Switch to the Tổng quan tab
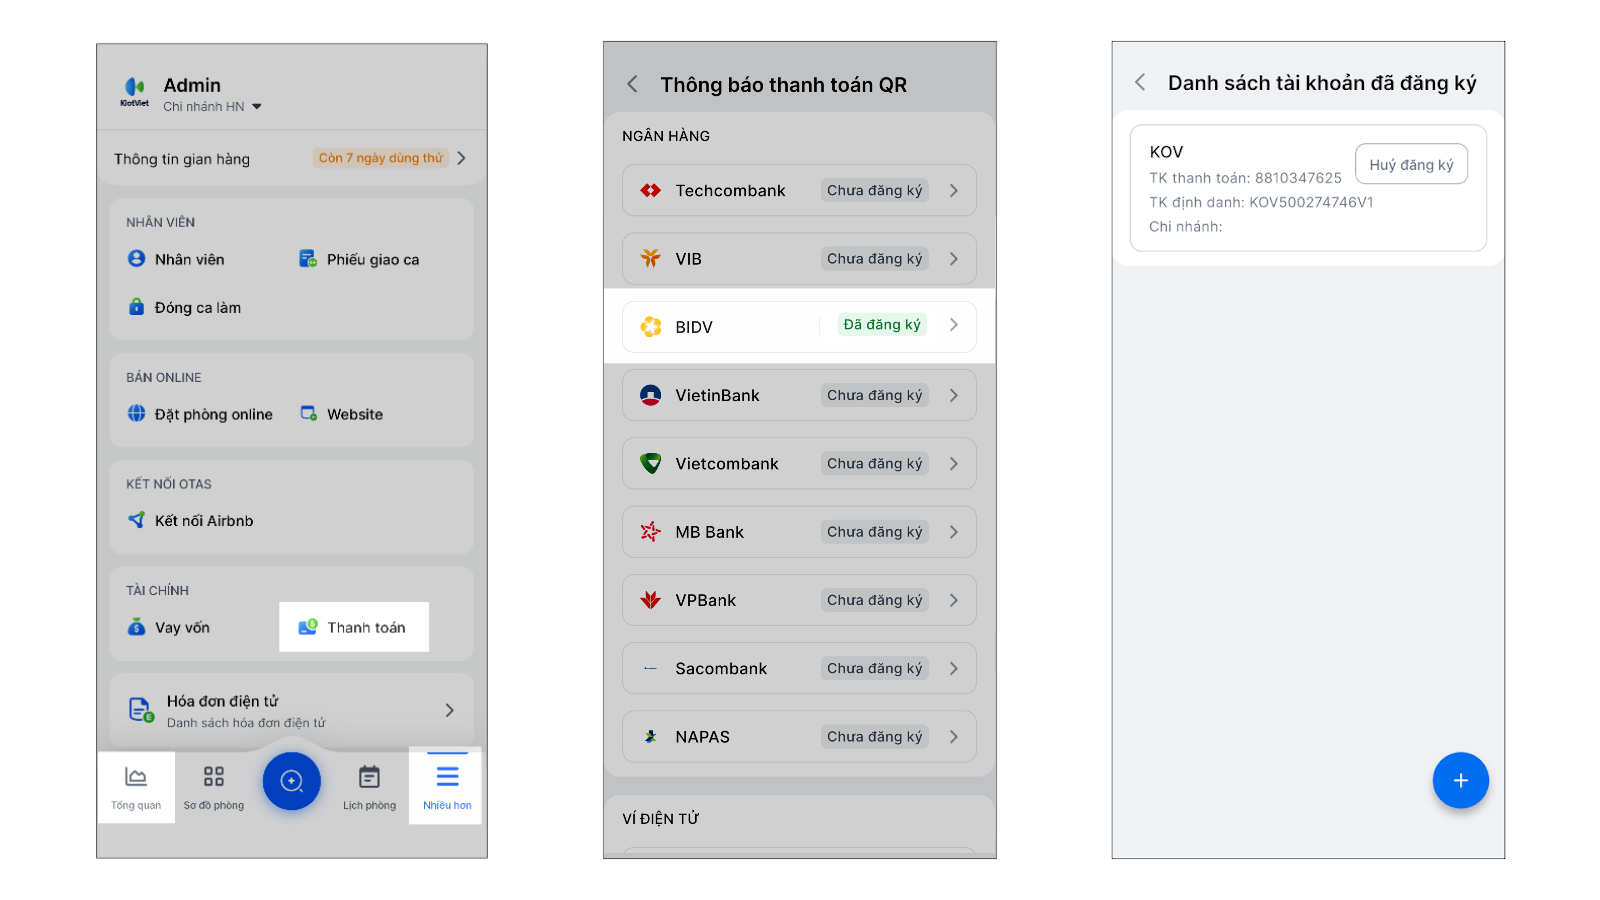The image size is (1600, 900). (136, 786)
